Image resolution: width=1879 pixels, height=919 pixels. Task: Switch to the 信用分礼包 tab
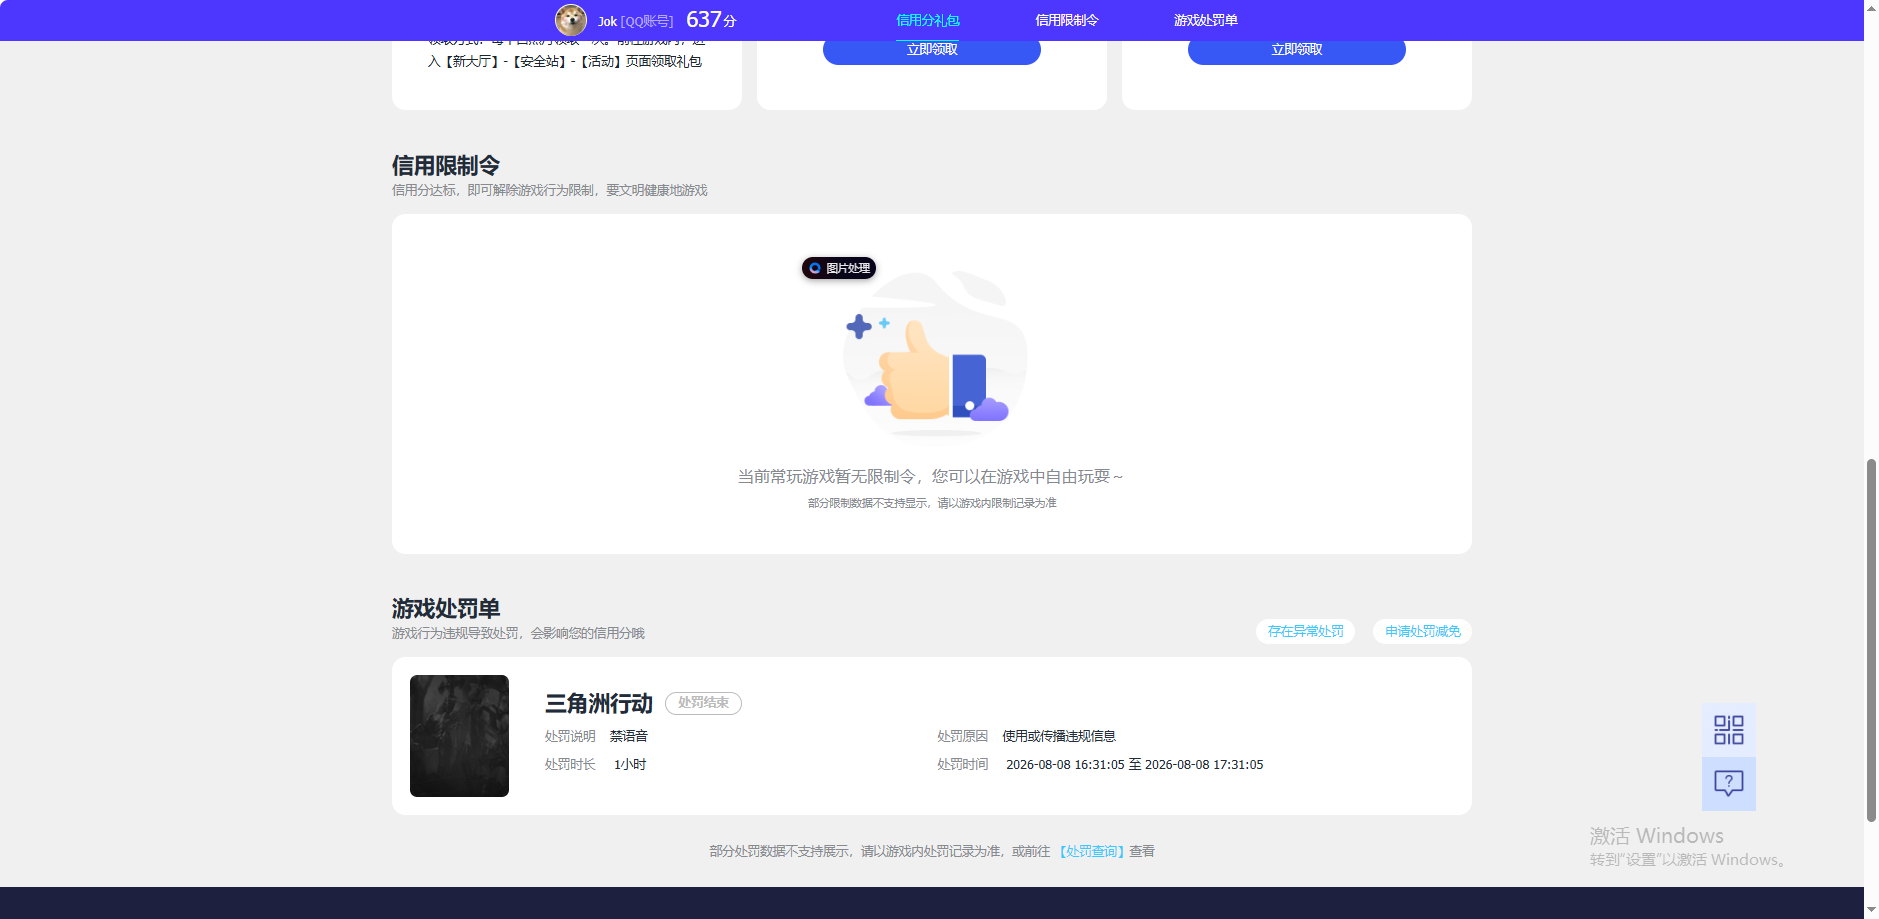click(x=927, y=20)
